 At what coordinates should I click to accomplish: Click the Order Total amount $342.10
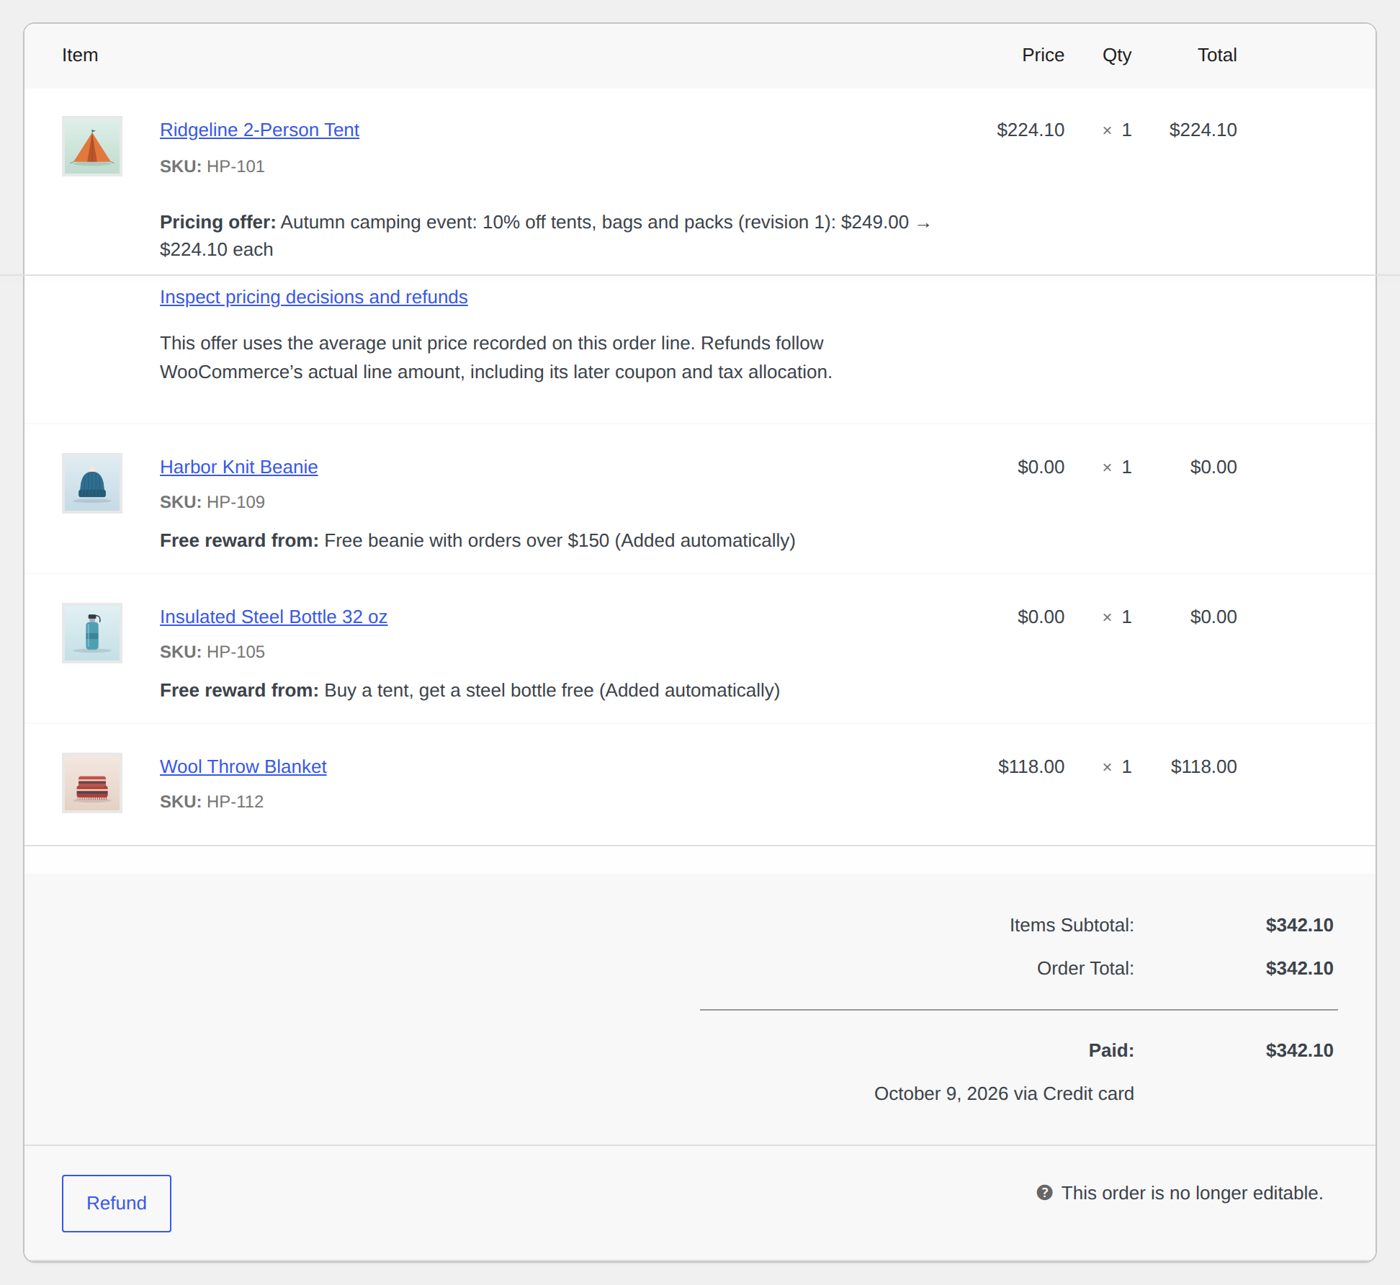pyautogui.click(x=1299, y=968)
